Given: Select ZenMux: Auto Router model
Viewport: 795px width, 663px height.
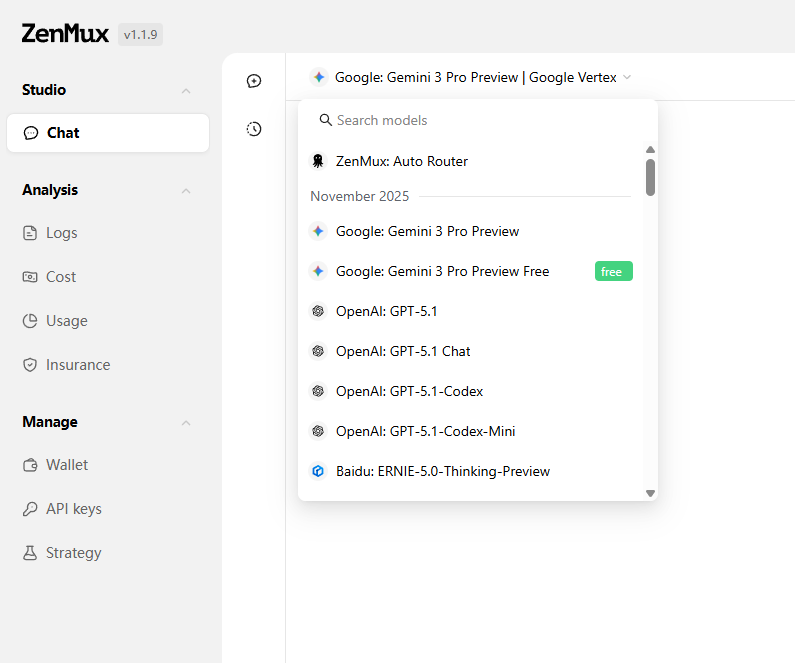Looking at the screenshot, I should click(401, 161).
